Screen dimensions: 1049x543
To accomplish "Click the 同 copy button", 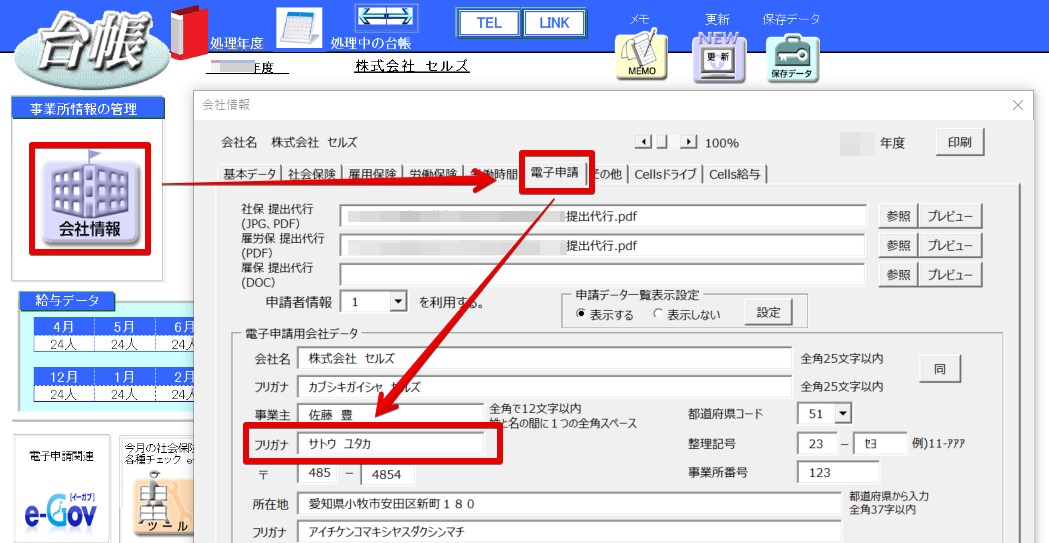I will [x=939, y=369].
